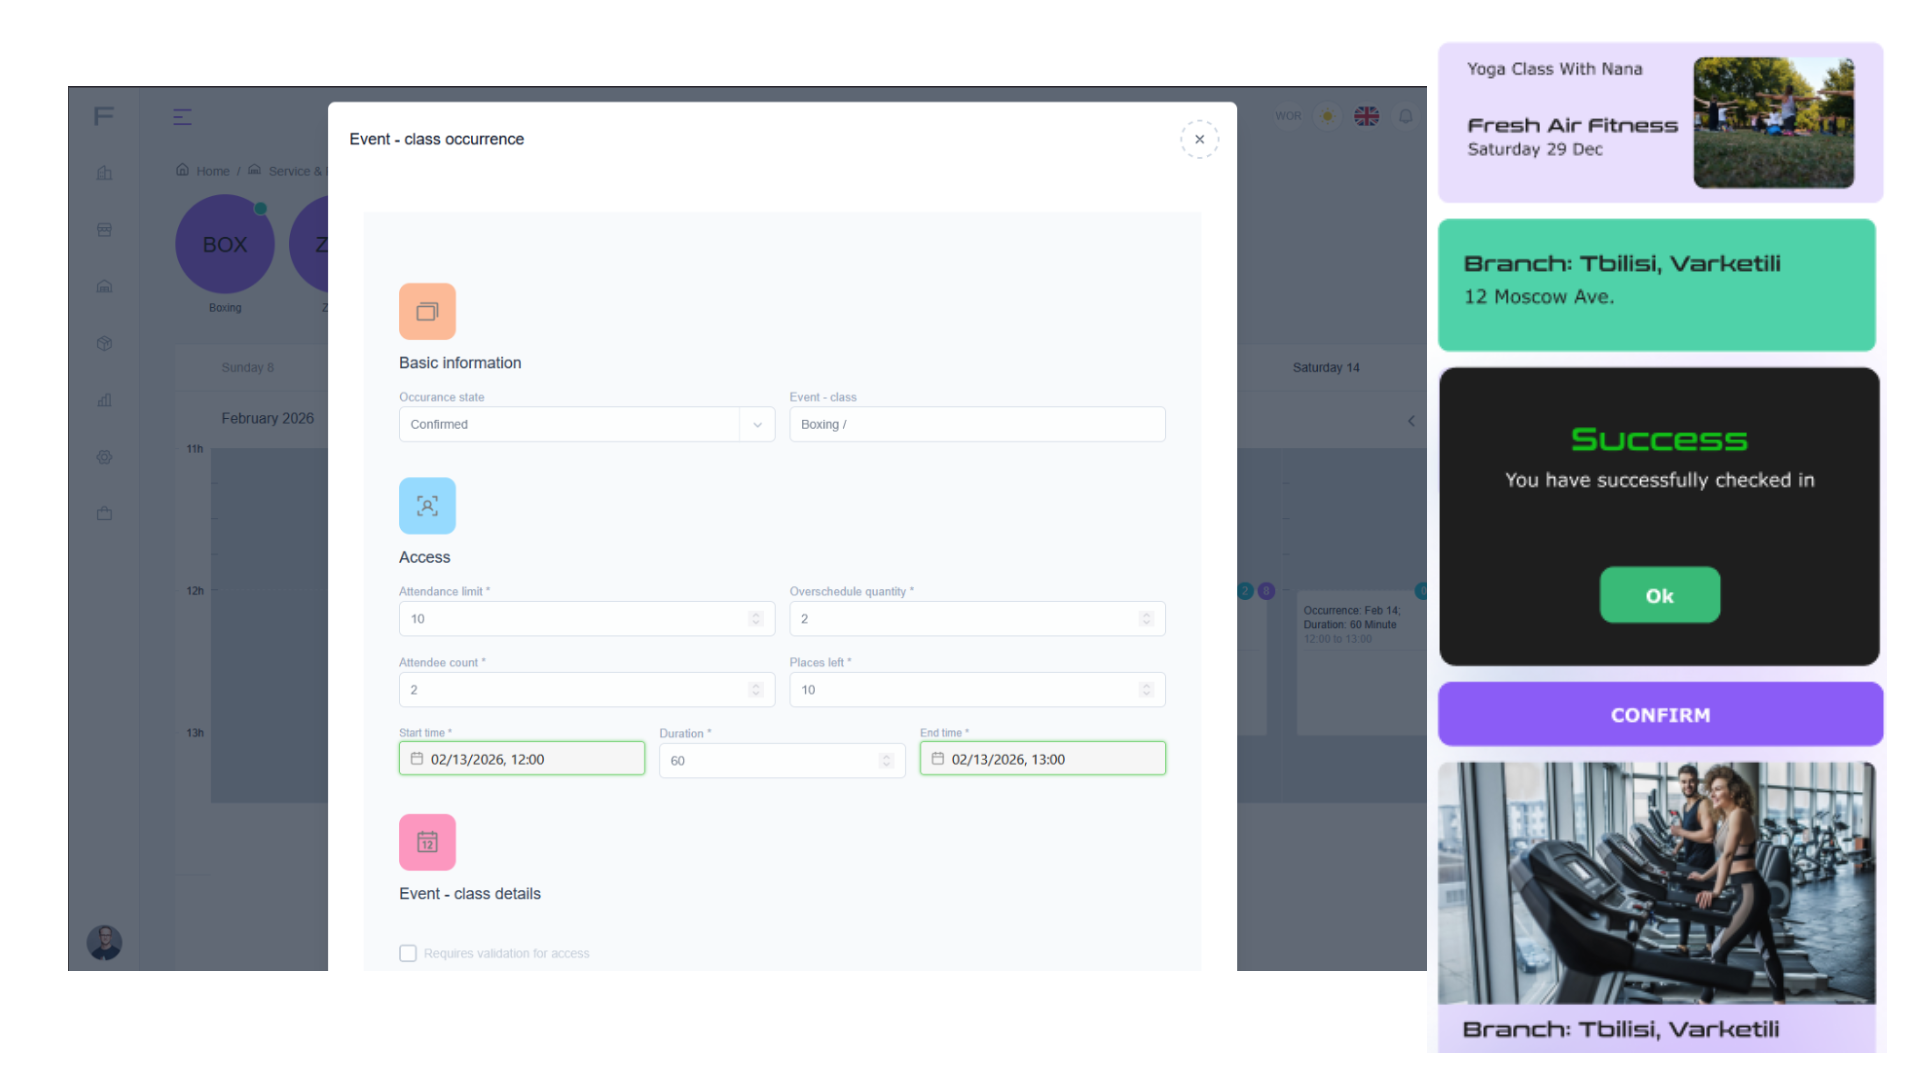The height and width of the screenshot is (1080, 1920).
Task: Click the sun theme toggle icon
Action: coord(1327,116)
